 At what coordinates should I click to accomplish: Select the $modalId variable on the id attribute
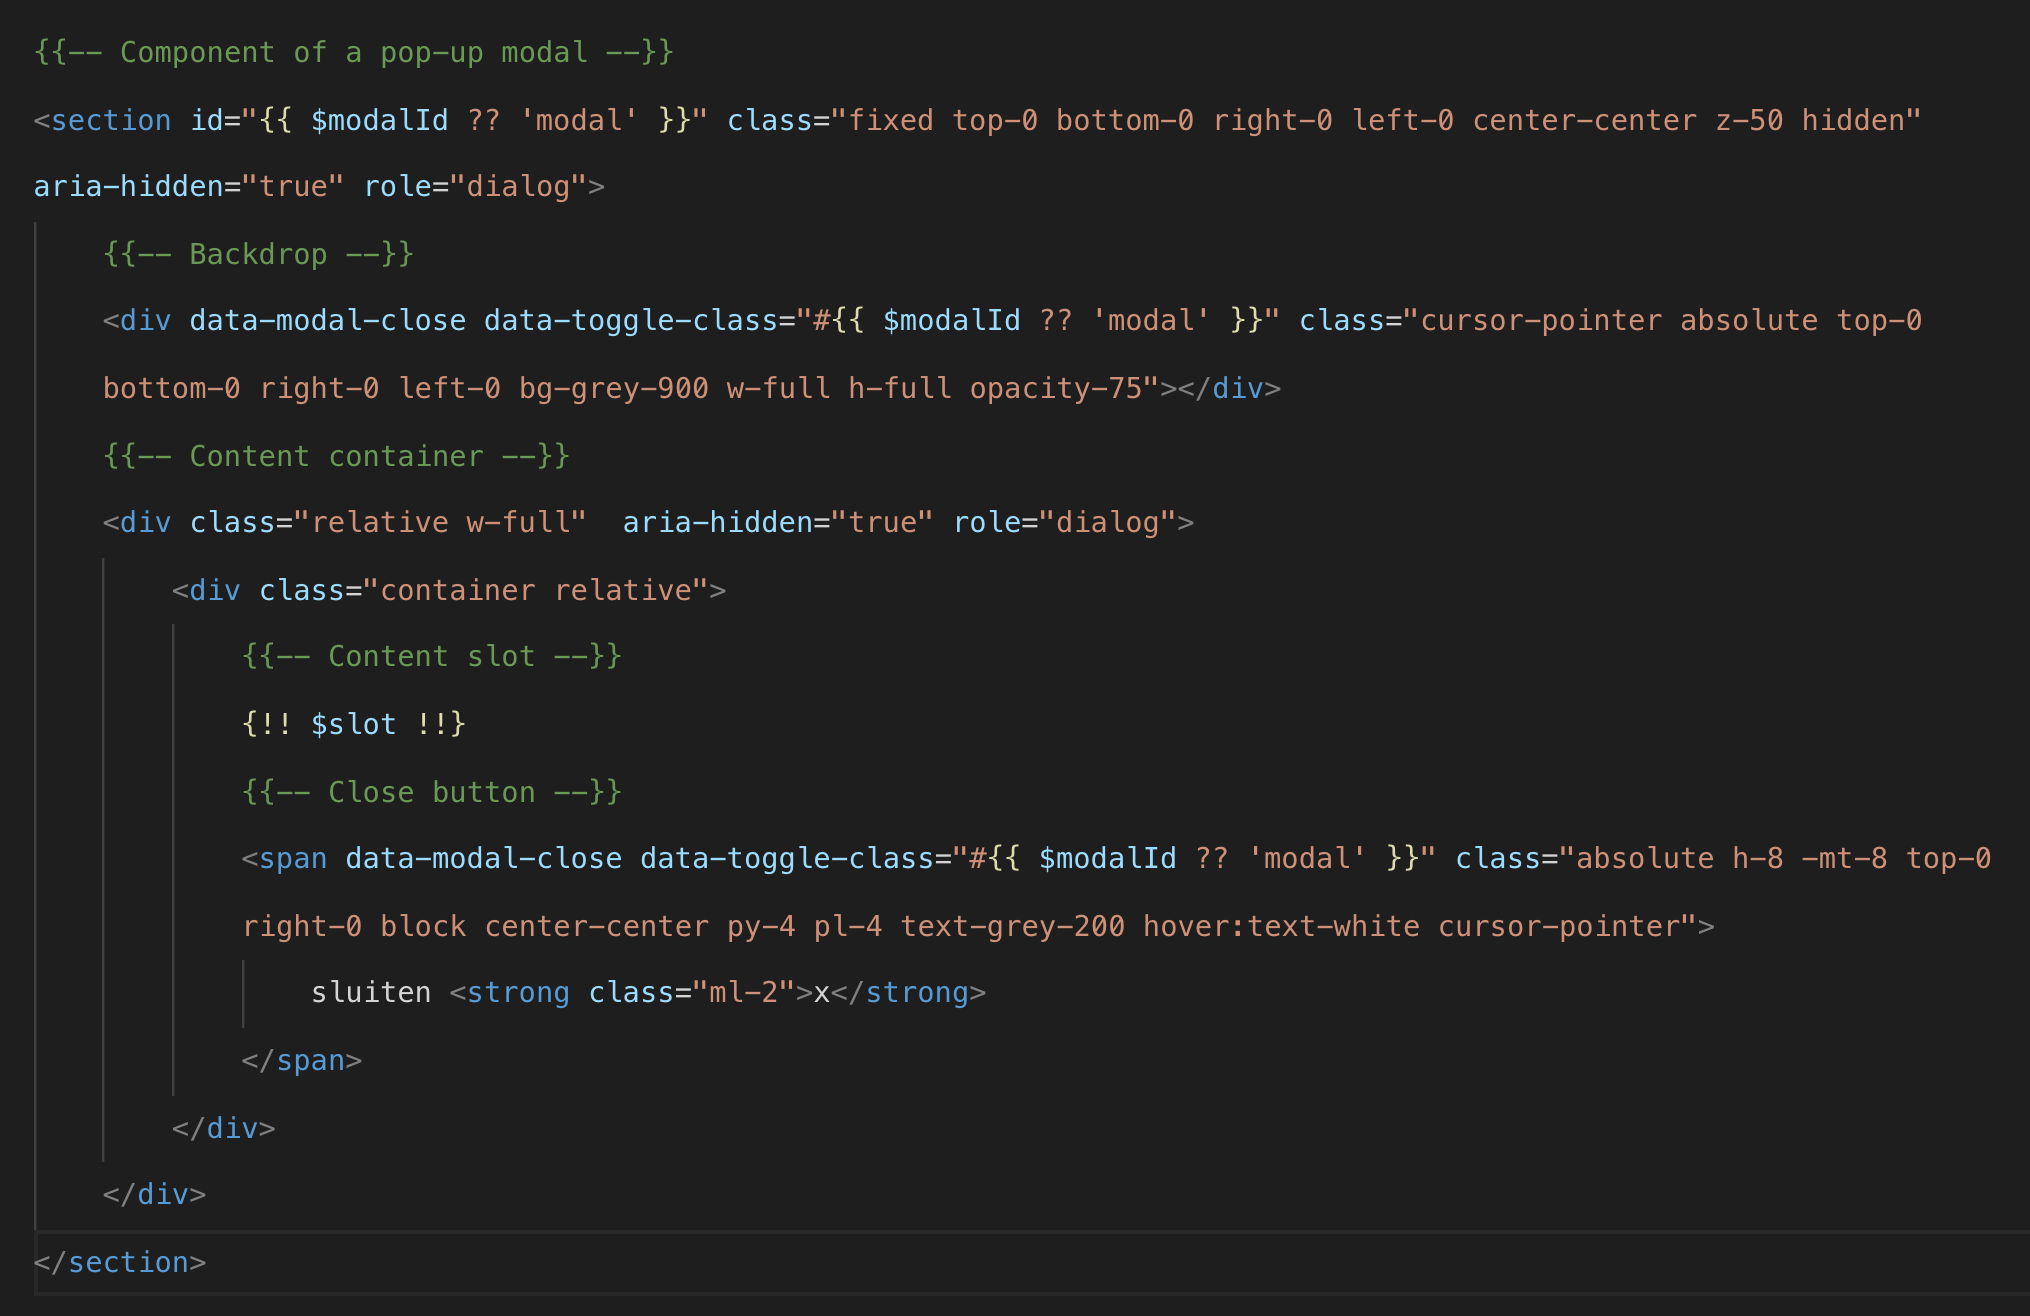click(x=381, y=119)
